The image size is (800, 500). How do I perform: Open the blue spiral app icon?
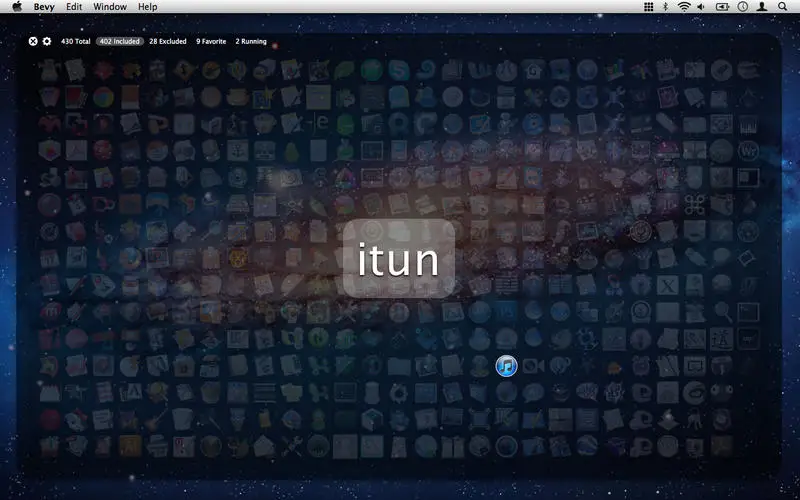click(426, 70)
